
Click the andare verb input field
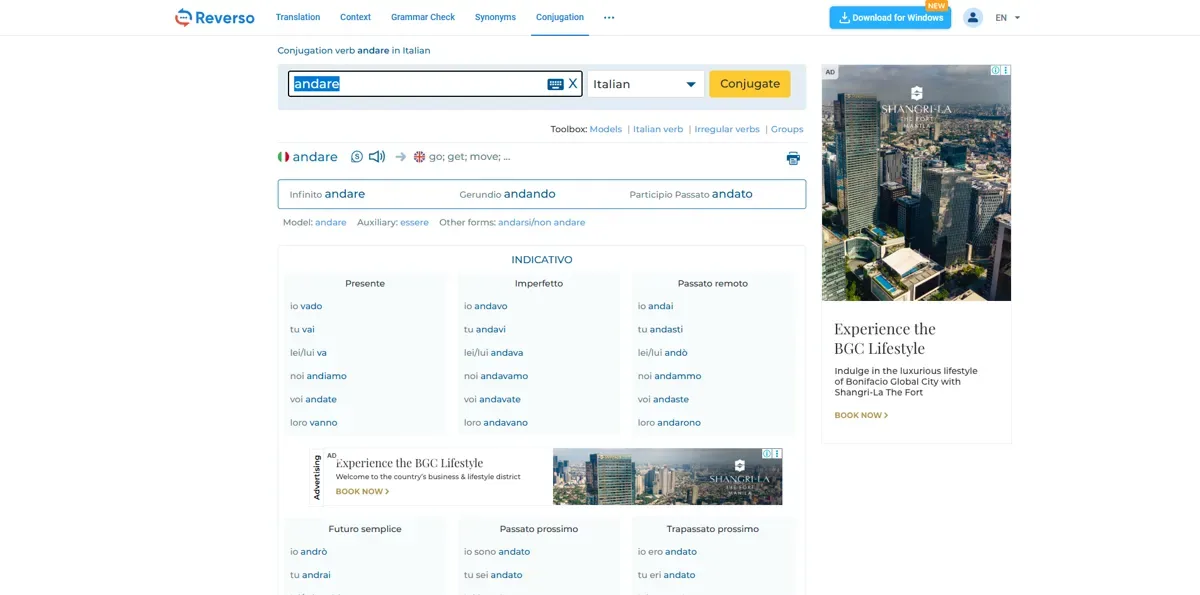coord(415,84)
